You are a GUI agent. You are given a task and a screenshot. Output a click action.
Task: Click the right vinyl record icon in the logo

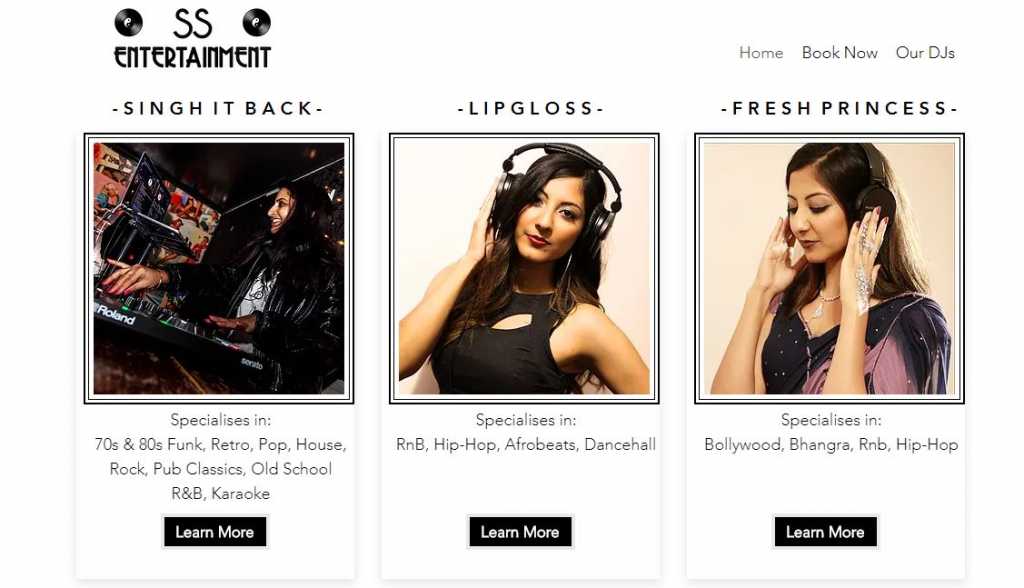tap(257, 23)
